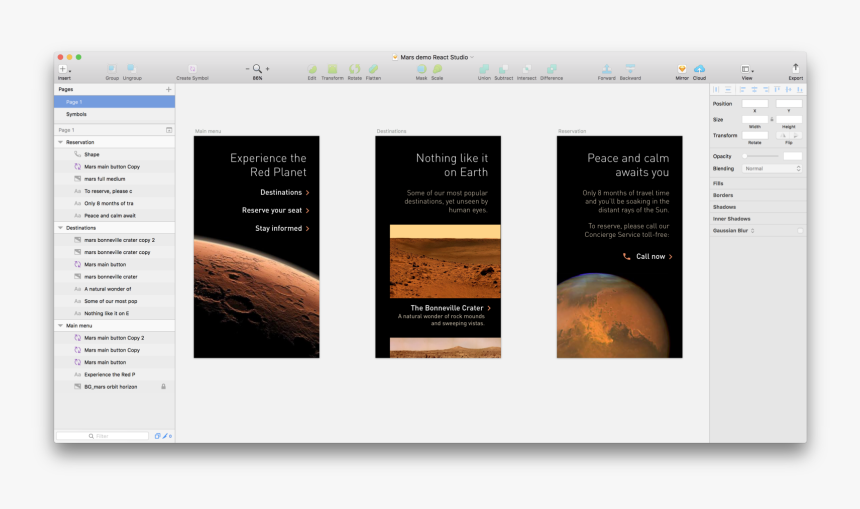Select the Shape layer

tap(115, 155)
